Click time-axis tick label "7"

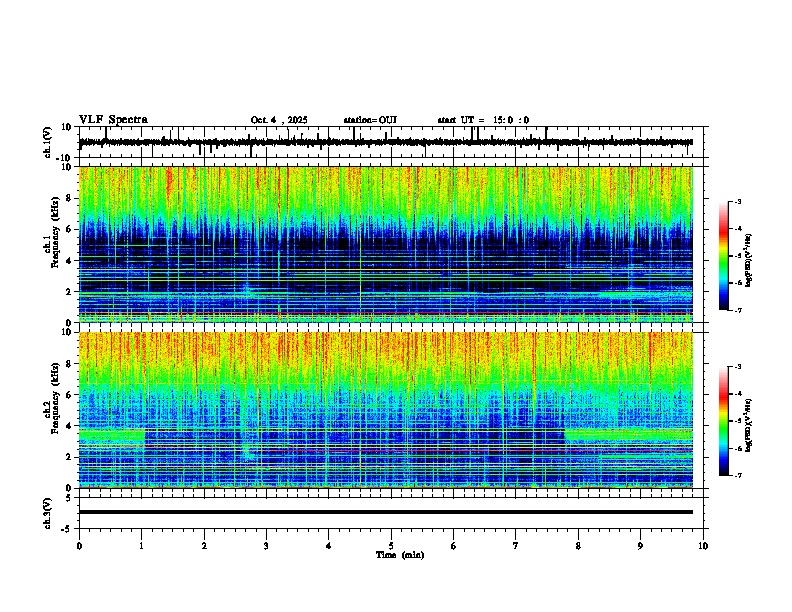pyautogui.click(x=516, y=546)
